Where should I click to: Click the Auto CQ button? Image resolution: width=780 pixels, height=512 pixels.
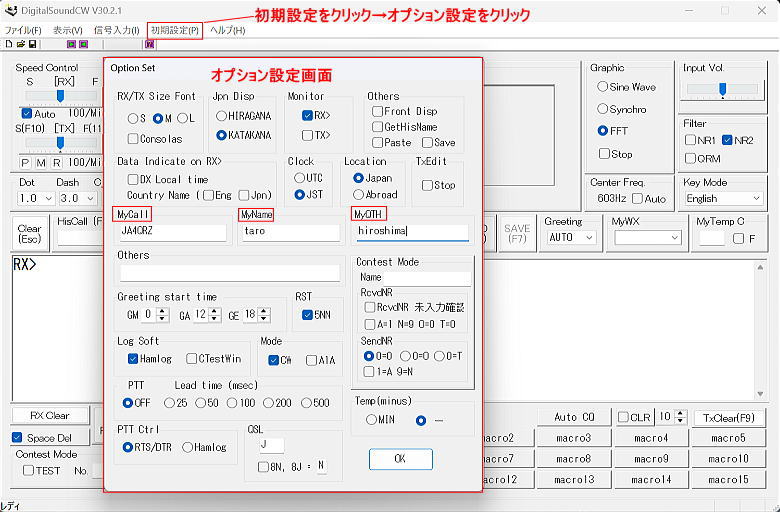pos(574,417)
